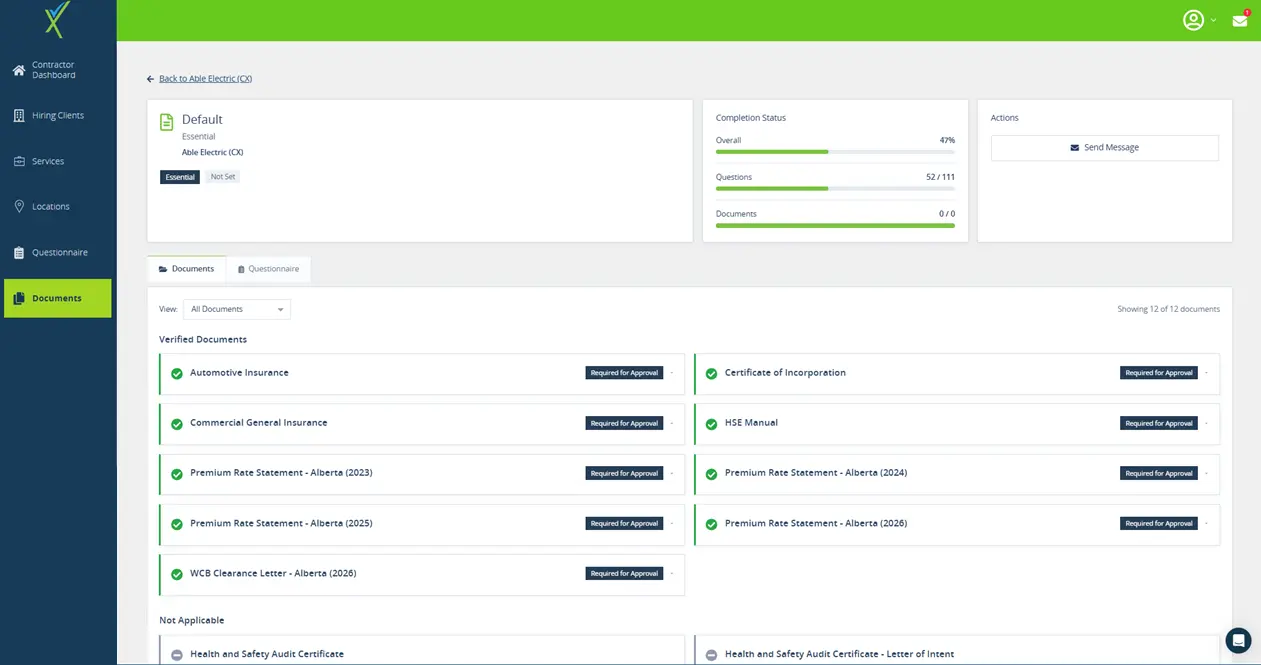Select the highlighted Documents menu label
The image size is (1261, 665).
pos(57,298)
